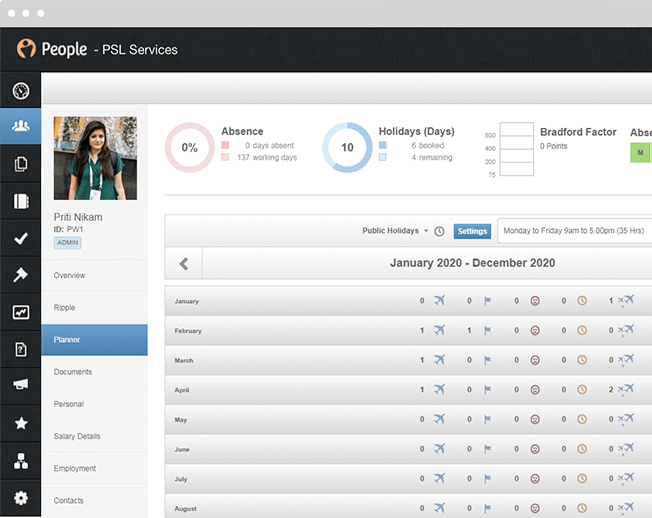Open the work pattern schedule field
Image resolution: width=652 pixels, height=518 pixels.
click(x=574, y=231)
